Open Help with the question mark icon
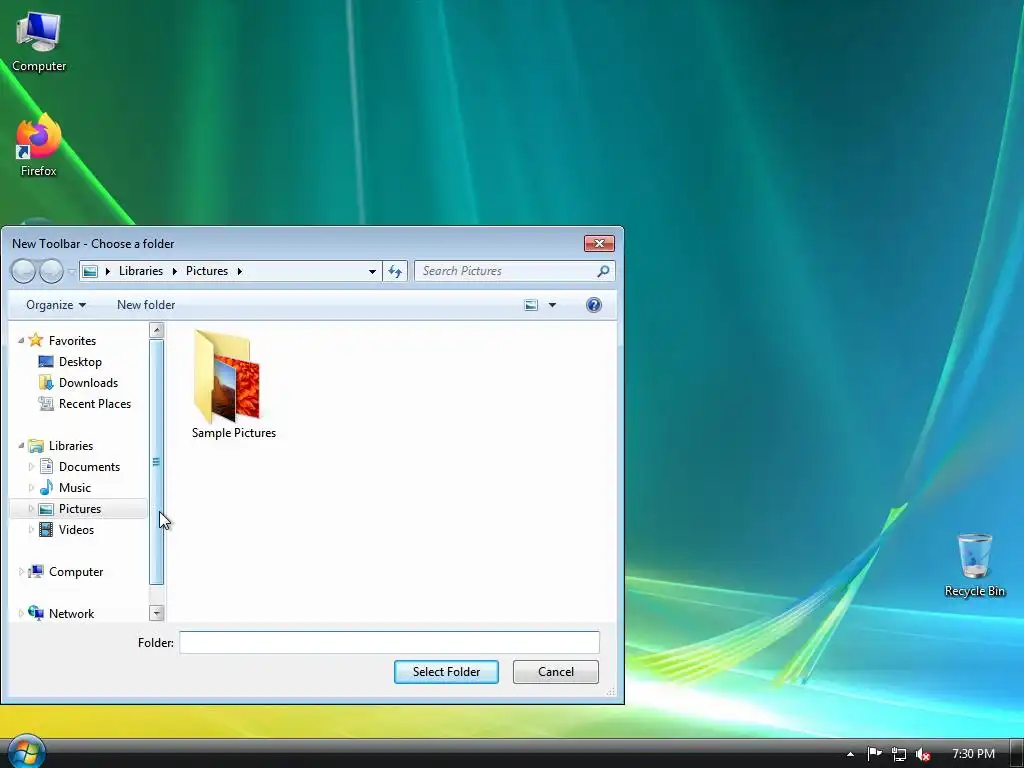The height and width of the screenshot is (768, 1024). (x=594, y=305)
